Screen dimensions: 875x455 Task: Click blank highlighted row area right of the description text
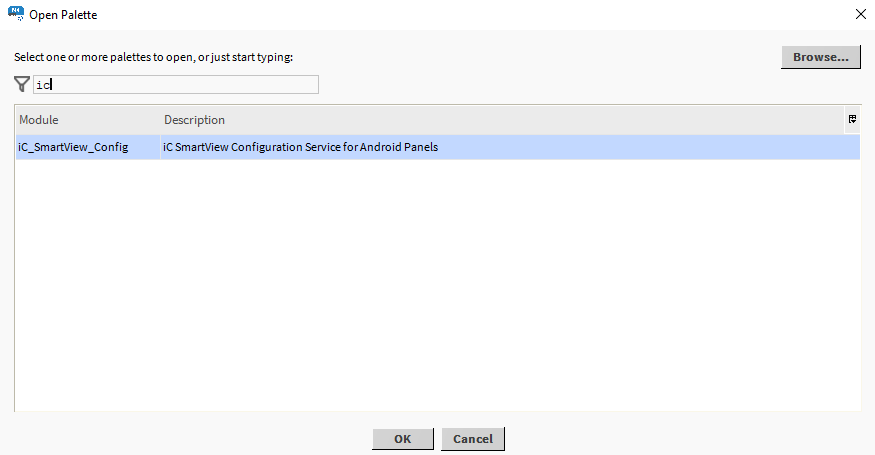[650, 148]
